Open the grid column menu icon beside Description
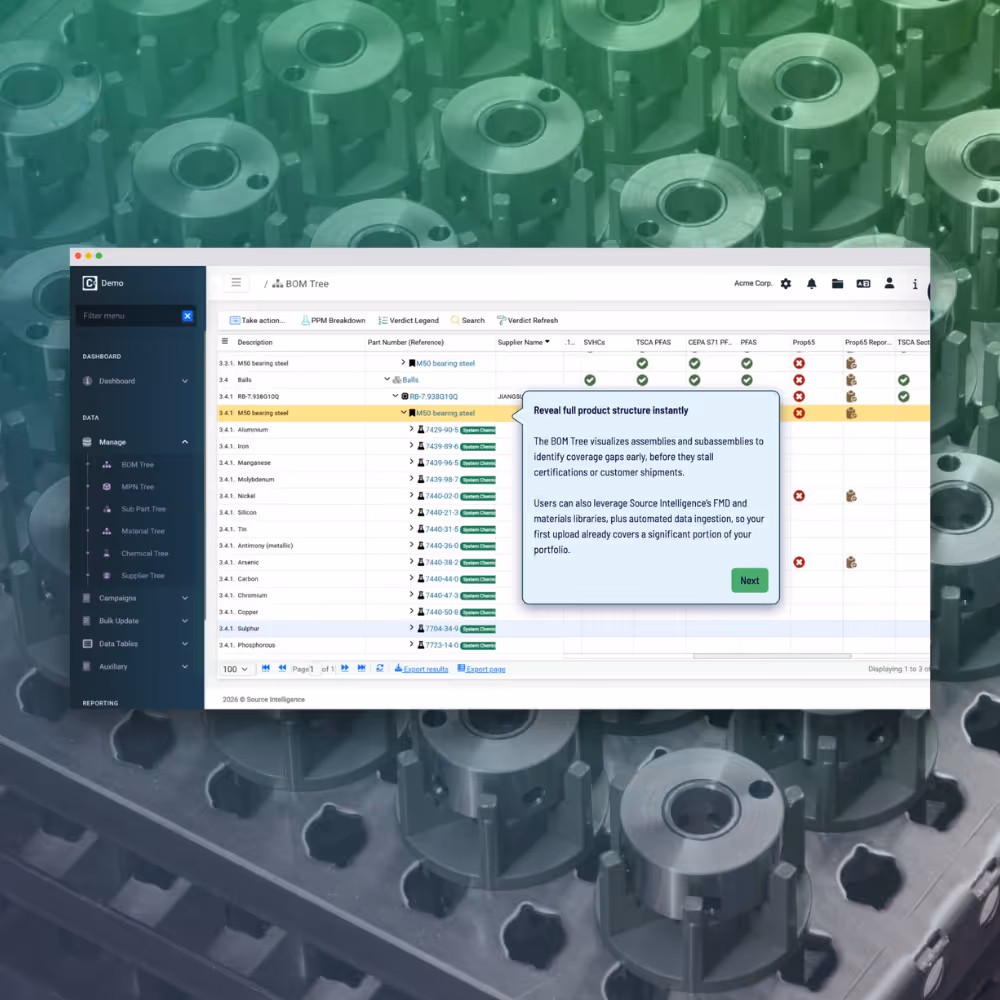 click(x=224, y=342)
